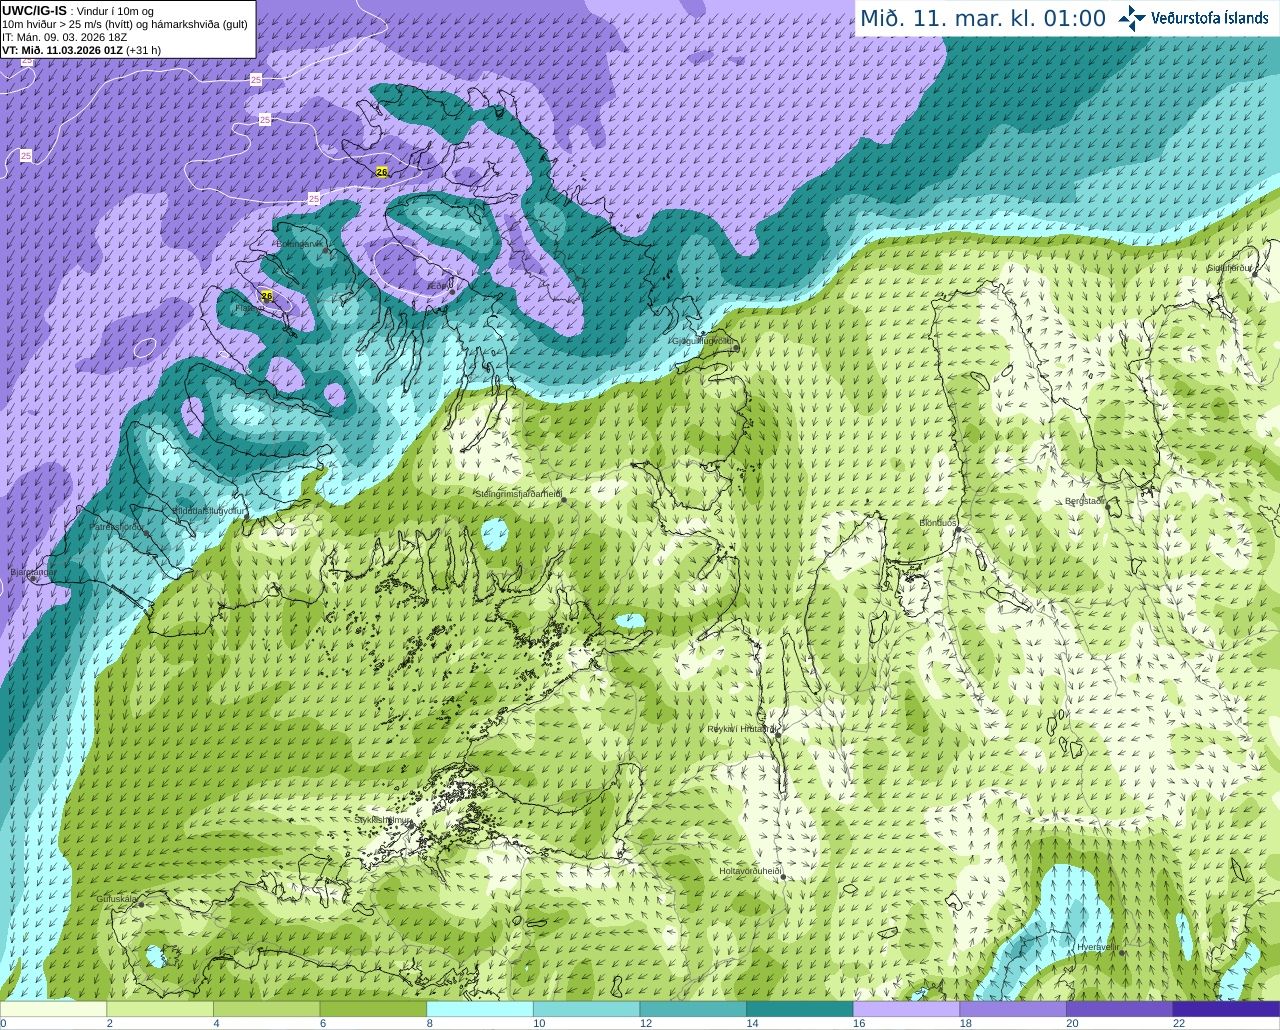Image resolution: width=1280 pixels, height=1030 pixels.
Task: Select the 14–16 m/s dark teal swatch
Action: 800,1009
